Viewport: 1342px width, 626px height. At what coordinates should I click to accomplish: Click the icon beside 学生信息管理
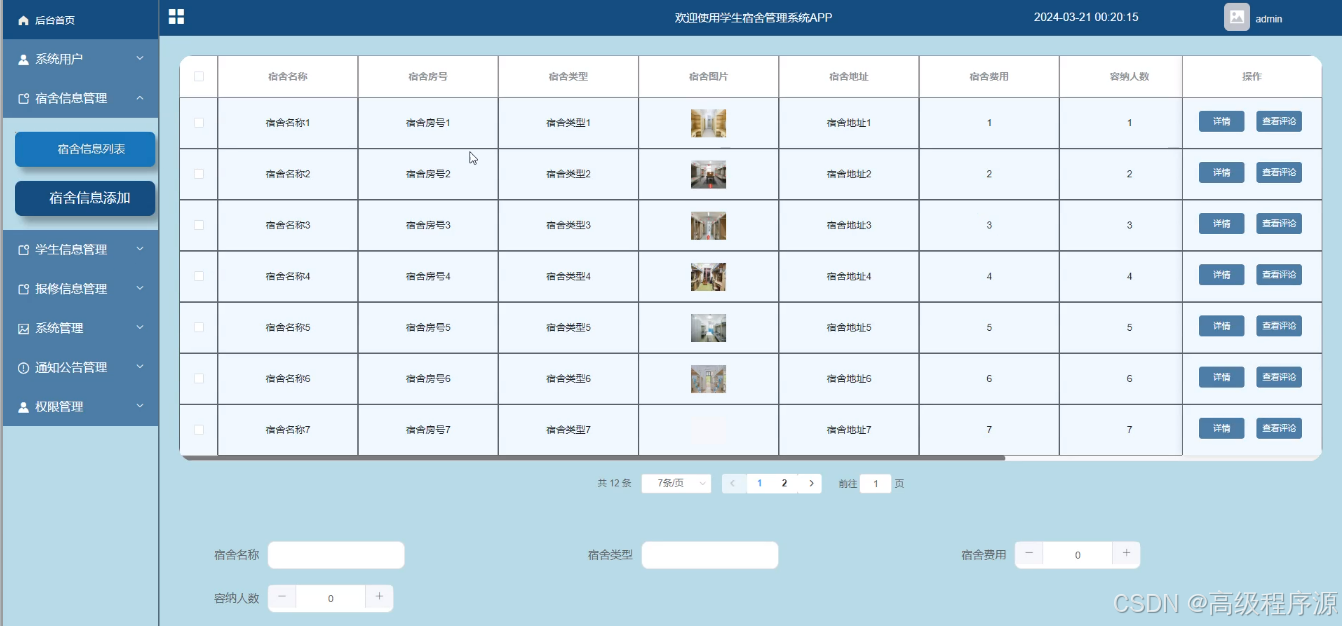tap(24, 250)
